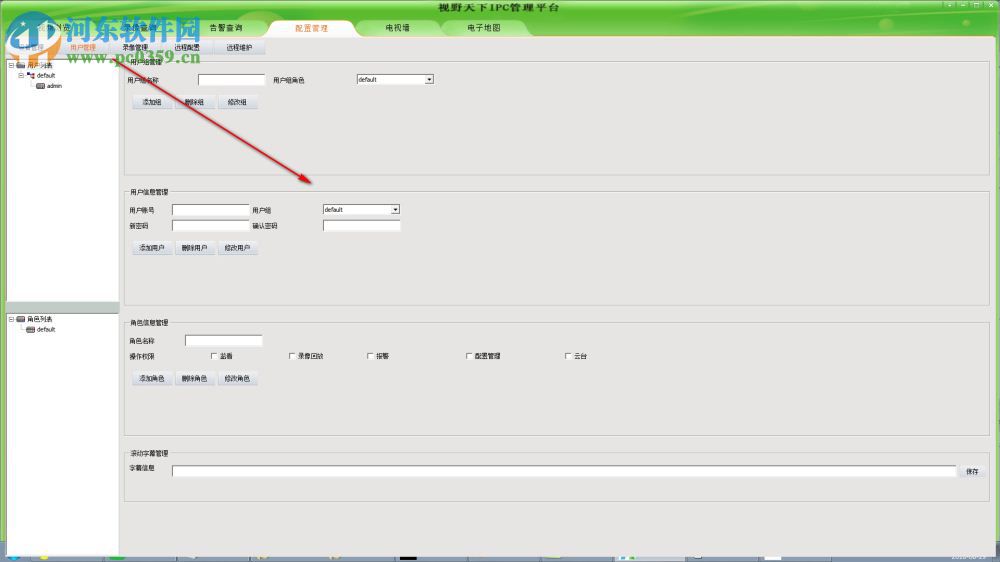
Task: Click the 用户帐号 input field
Action: coord(210,210)
